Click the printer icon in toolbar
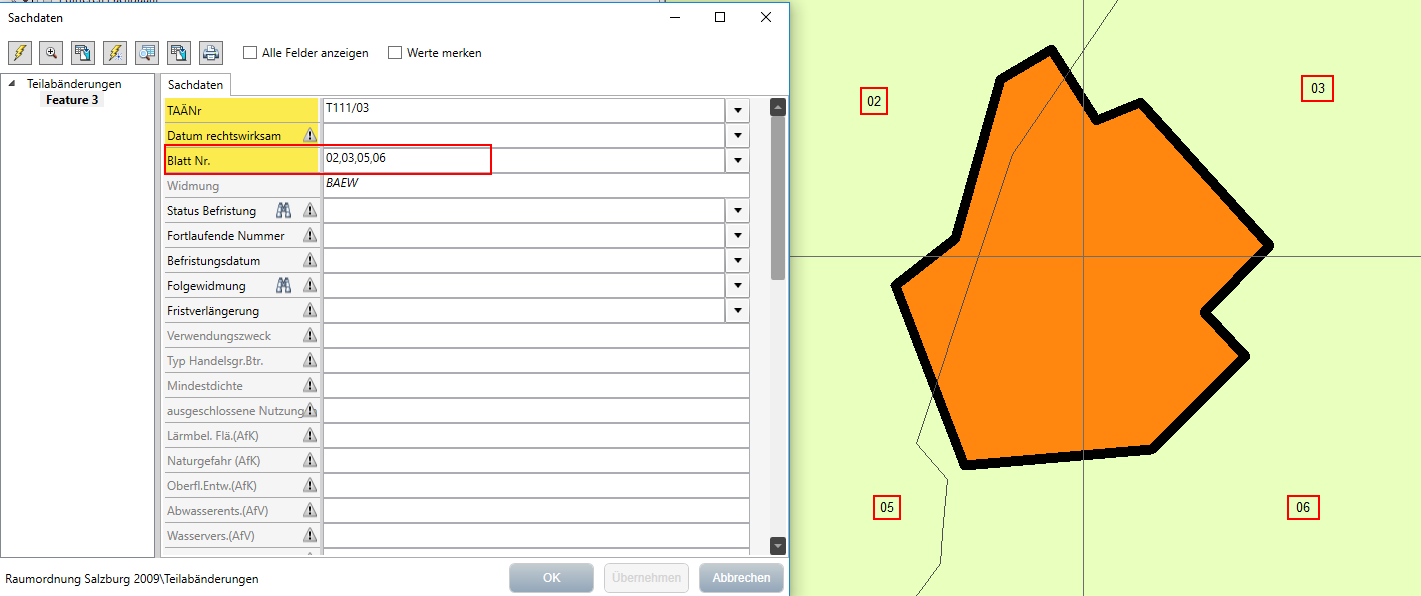 (x=210, y=52)
